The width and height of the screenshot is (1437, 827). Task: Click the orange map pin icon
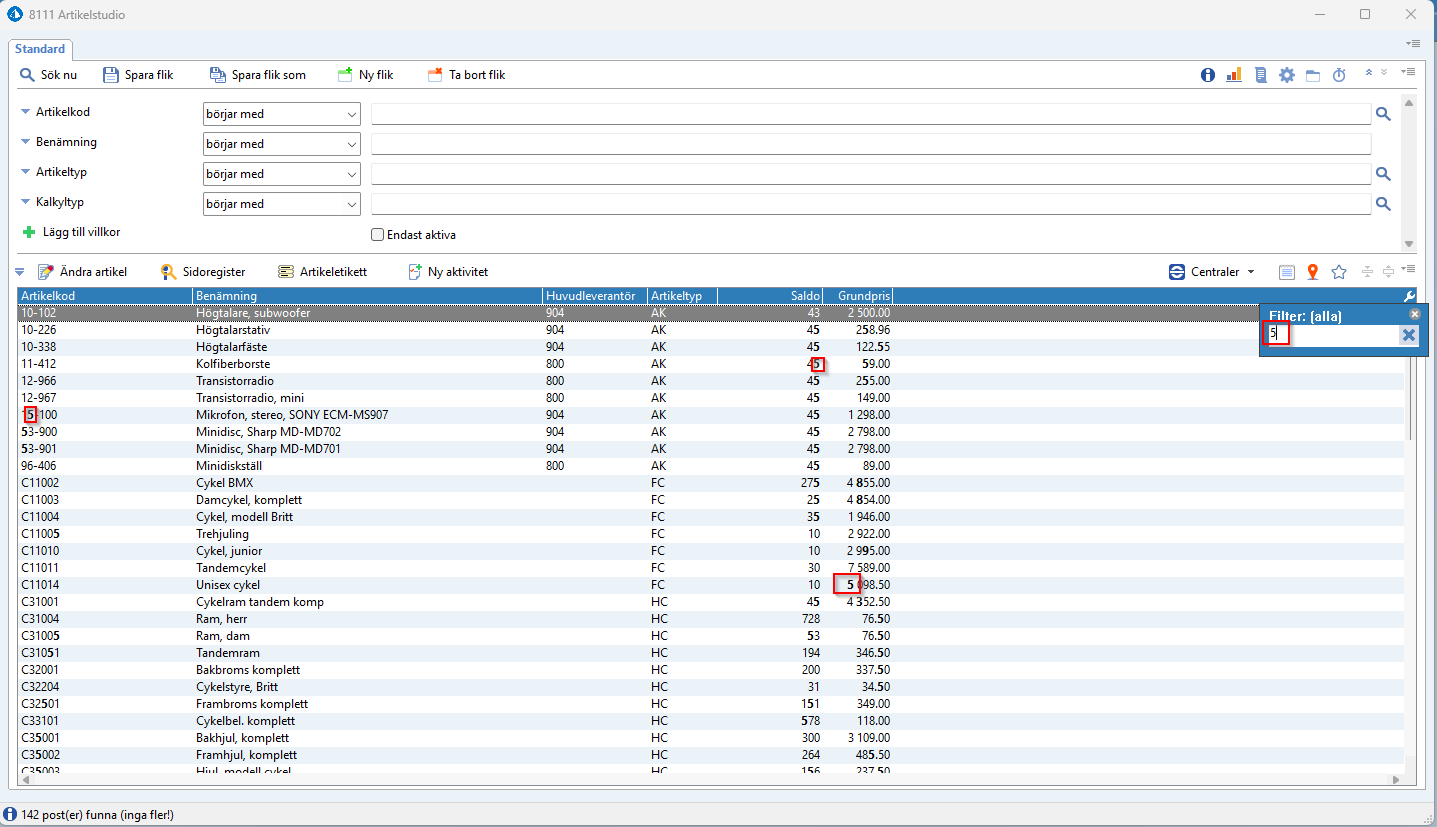point(1313,272)
